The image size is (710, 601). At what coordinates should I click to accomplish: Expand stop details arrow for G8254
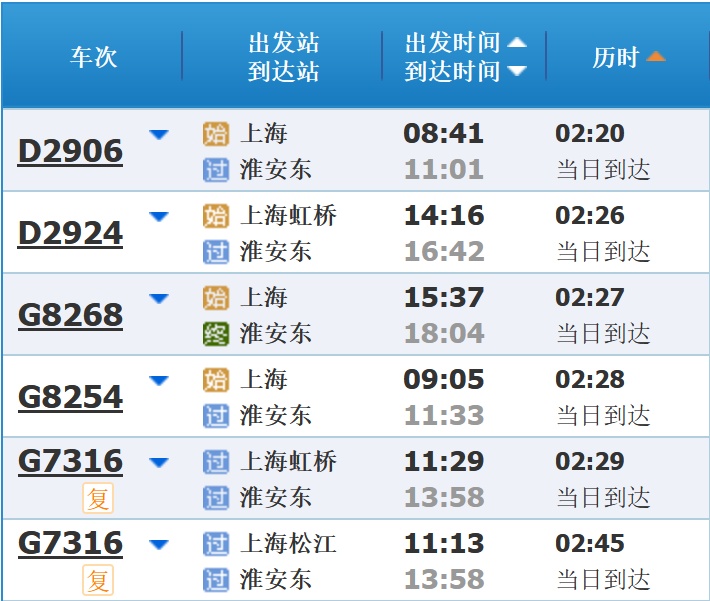[159, 380]
